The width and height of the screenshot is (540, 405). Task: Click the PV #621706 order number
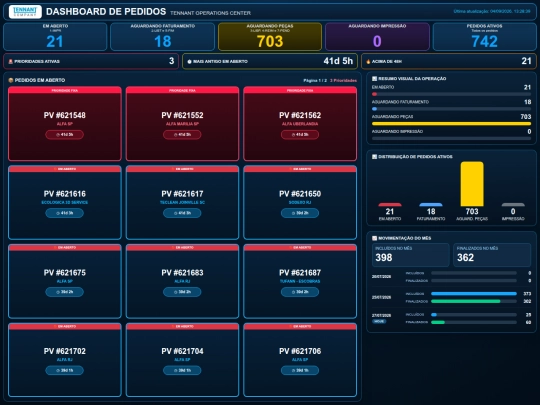coord(300,351)
